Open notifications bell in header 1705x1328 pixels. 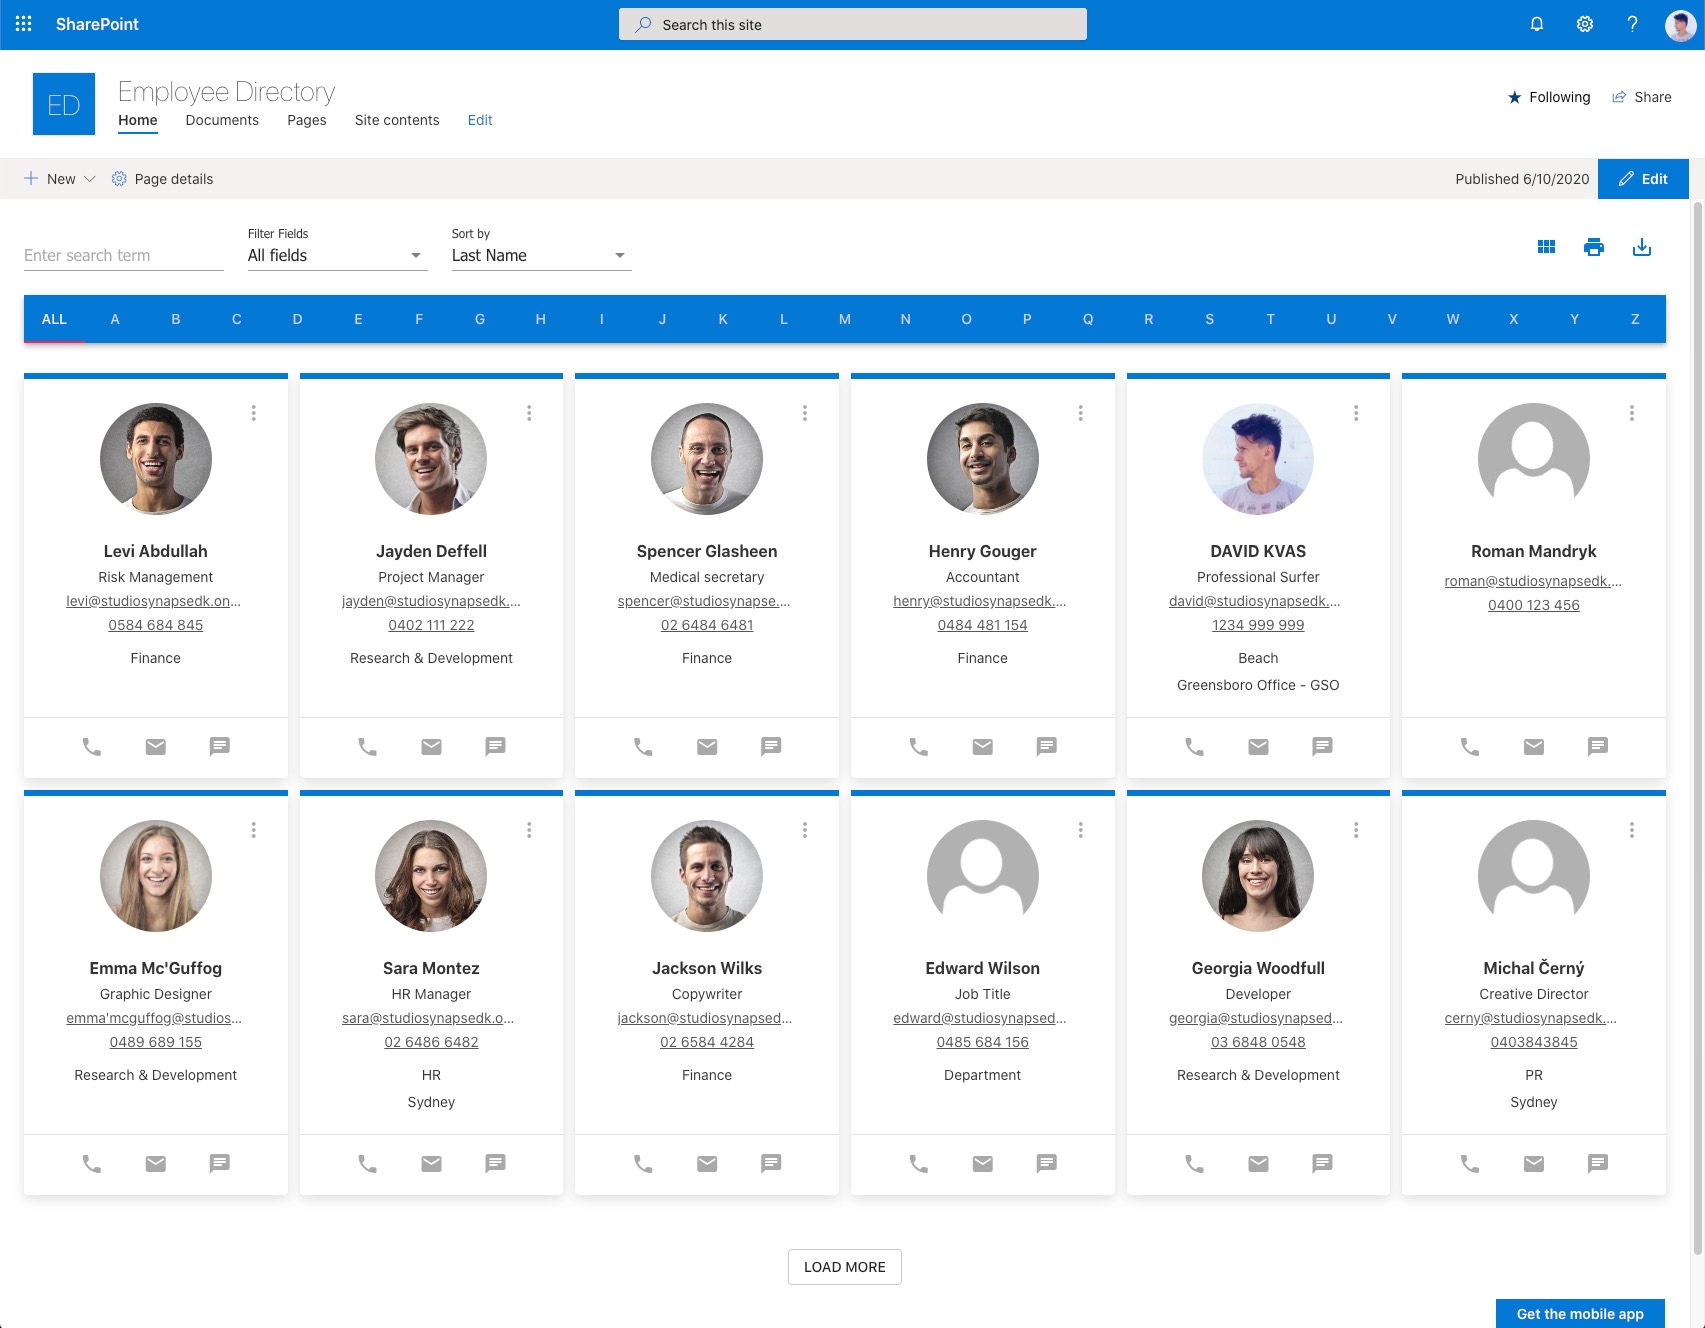coord(1537,24)
